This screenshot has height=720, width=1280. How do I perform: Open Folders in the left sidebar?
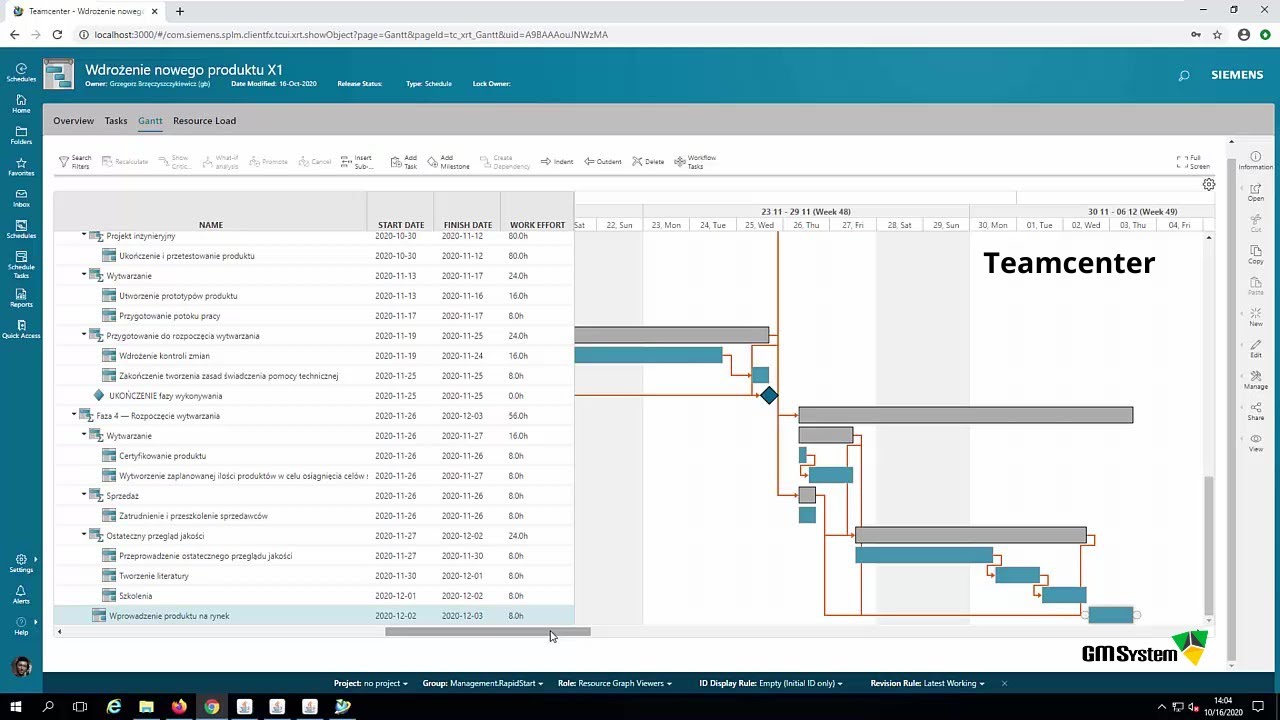coord(21,136)
